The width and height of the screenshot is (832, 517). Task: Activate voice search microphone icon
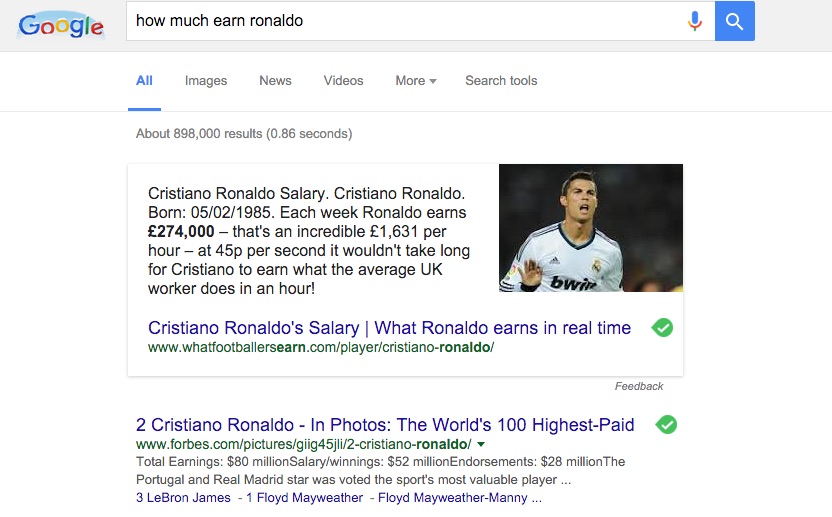pos(695,21)
